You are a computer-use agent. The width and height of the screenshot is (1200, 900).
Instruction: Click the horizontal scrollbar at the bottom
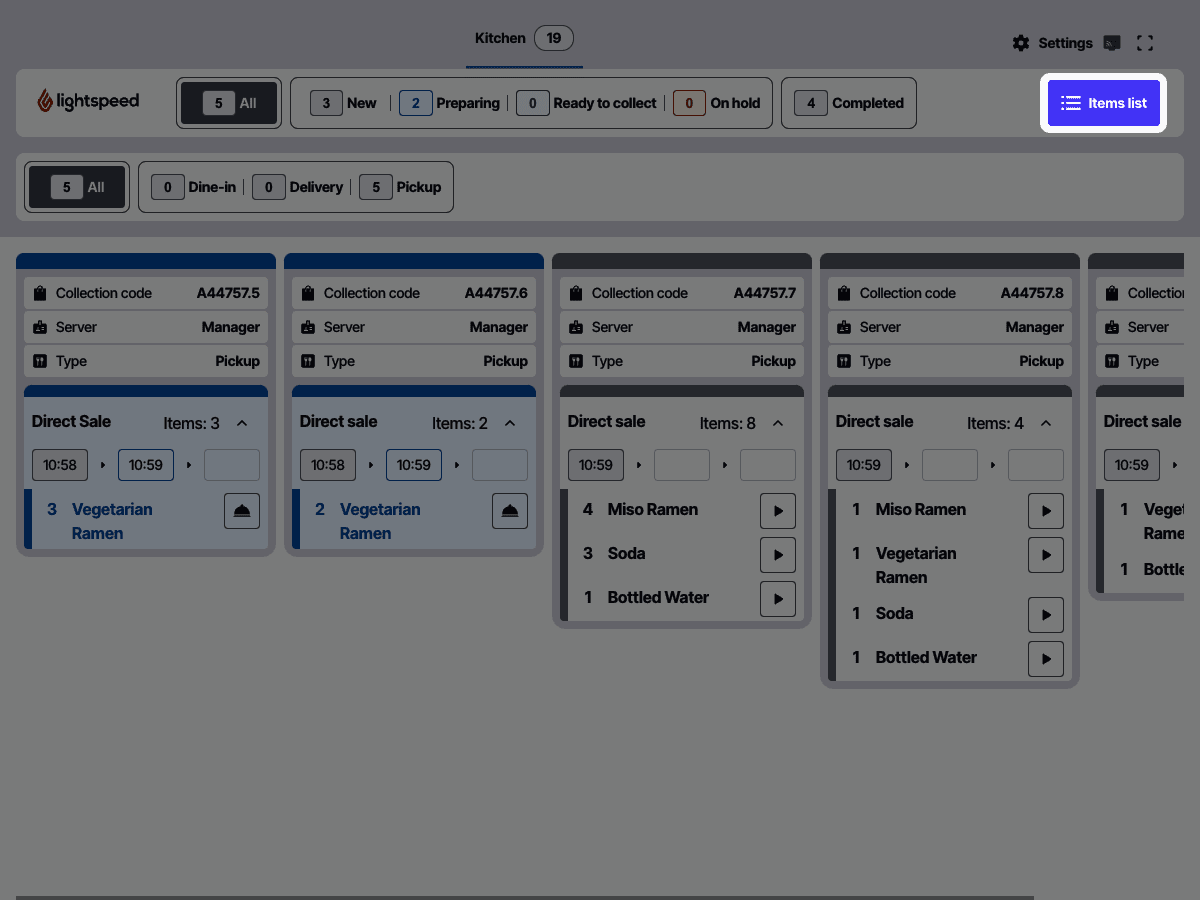(525, 897)
